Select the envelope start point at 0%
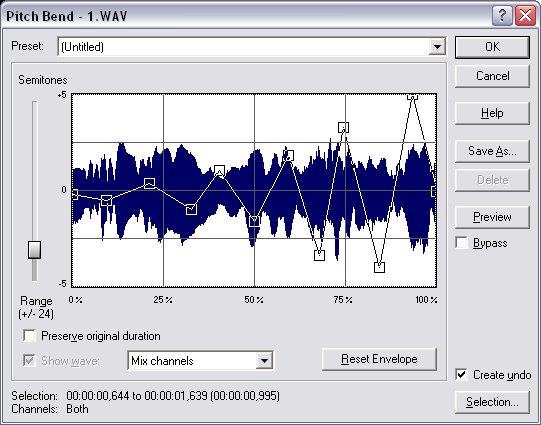Screen dimensions: 541x425 point(74,194)
